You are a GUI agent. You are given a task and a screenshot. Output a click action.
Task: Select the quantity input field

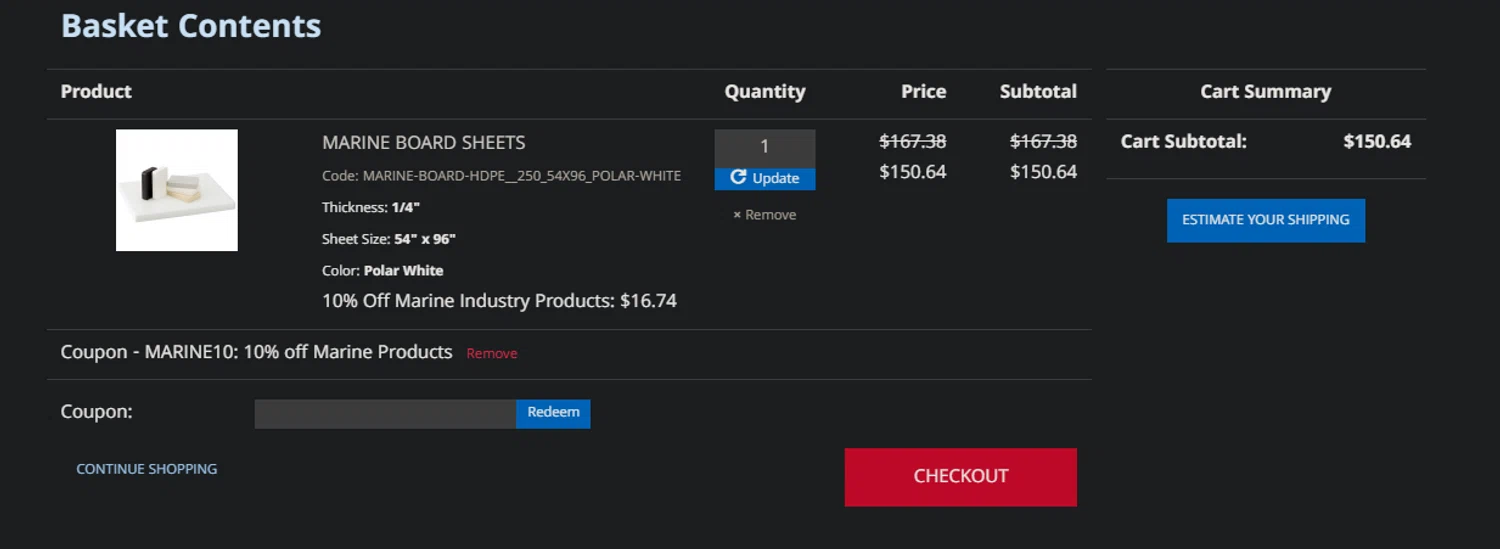click(765, 147)
